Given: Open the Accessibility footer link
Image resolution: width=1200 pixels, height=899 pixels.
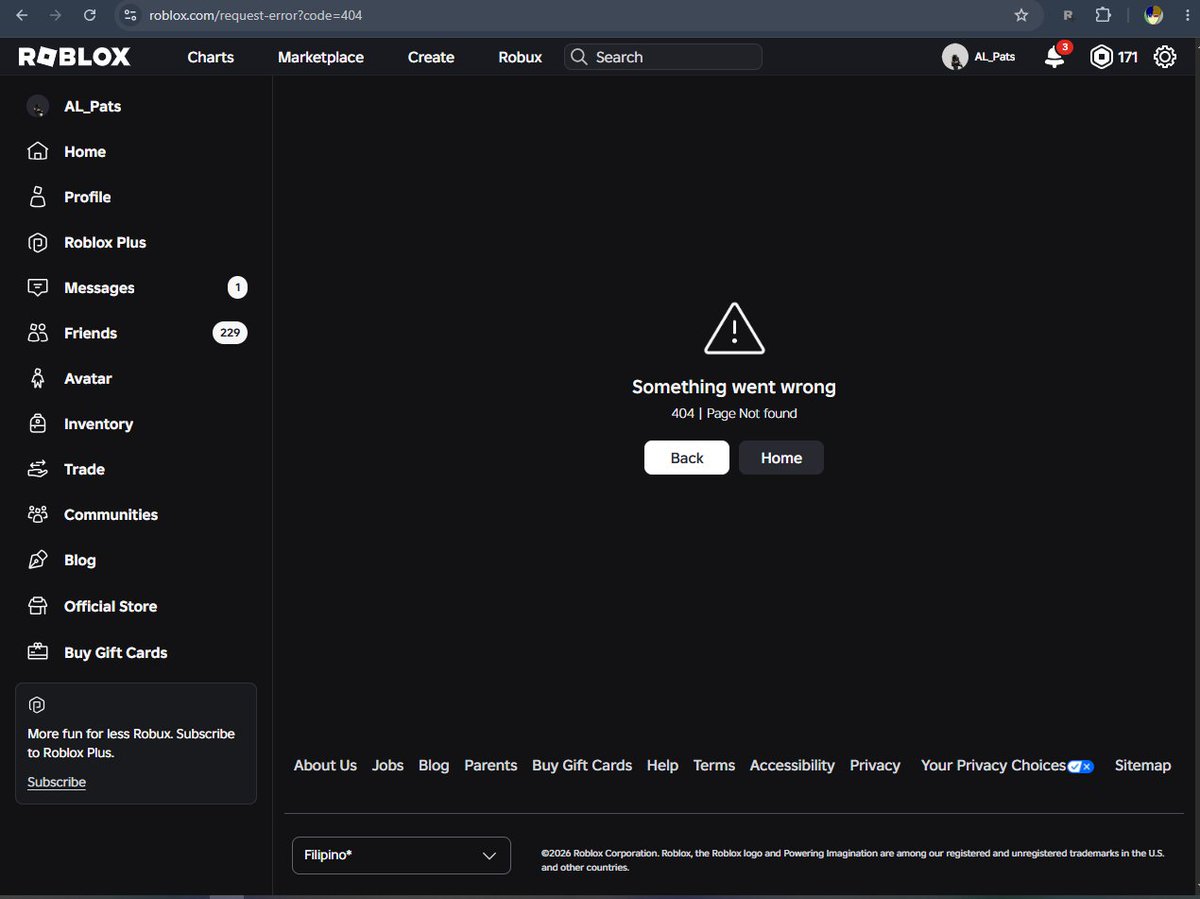Looking at the screenshot, I should tap(792, 765).
